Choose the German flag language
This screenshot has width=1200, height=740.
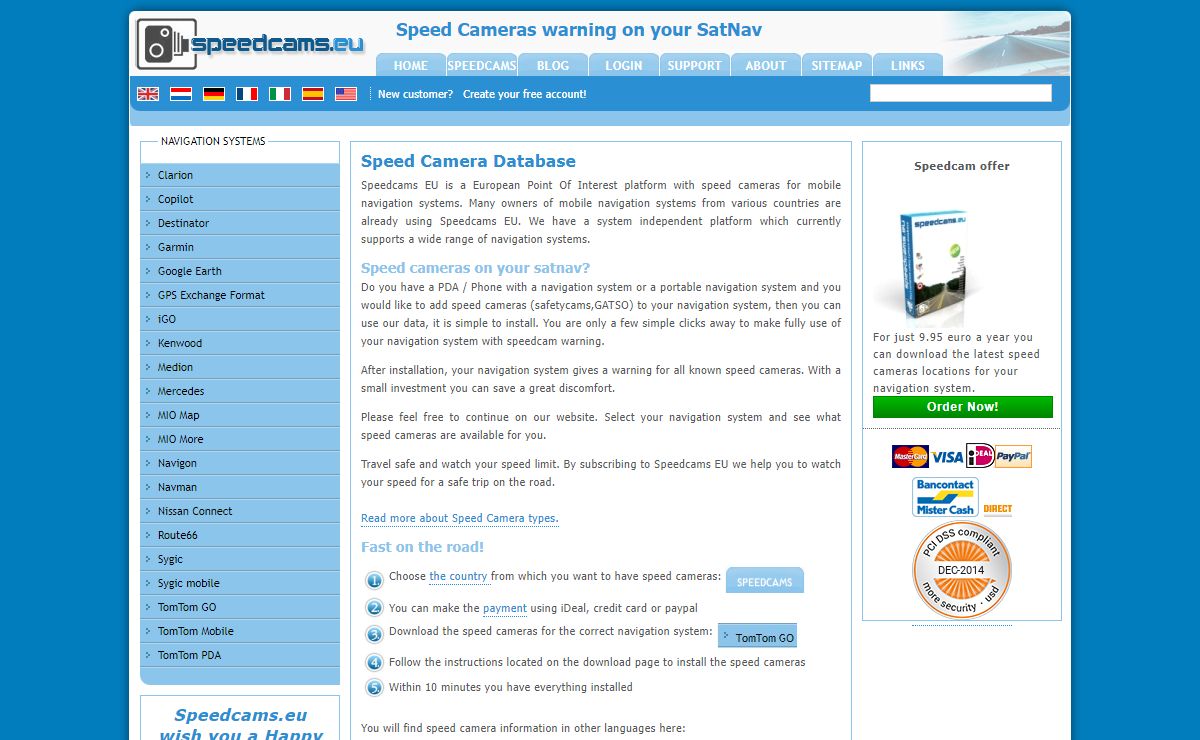coord(214,94)
